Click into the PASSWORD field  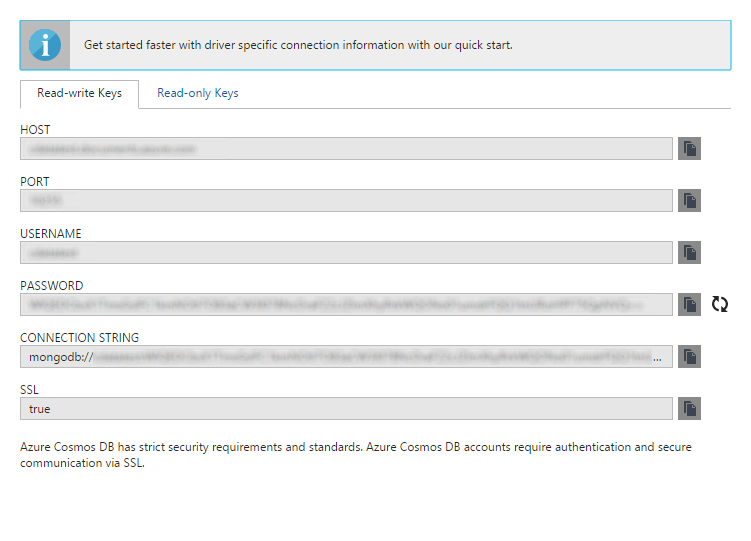(346, 304)
